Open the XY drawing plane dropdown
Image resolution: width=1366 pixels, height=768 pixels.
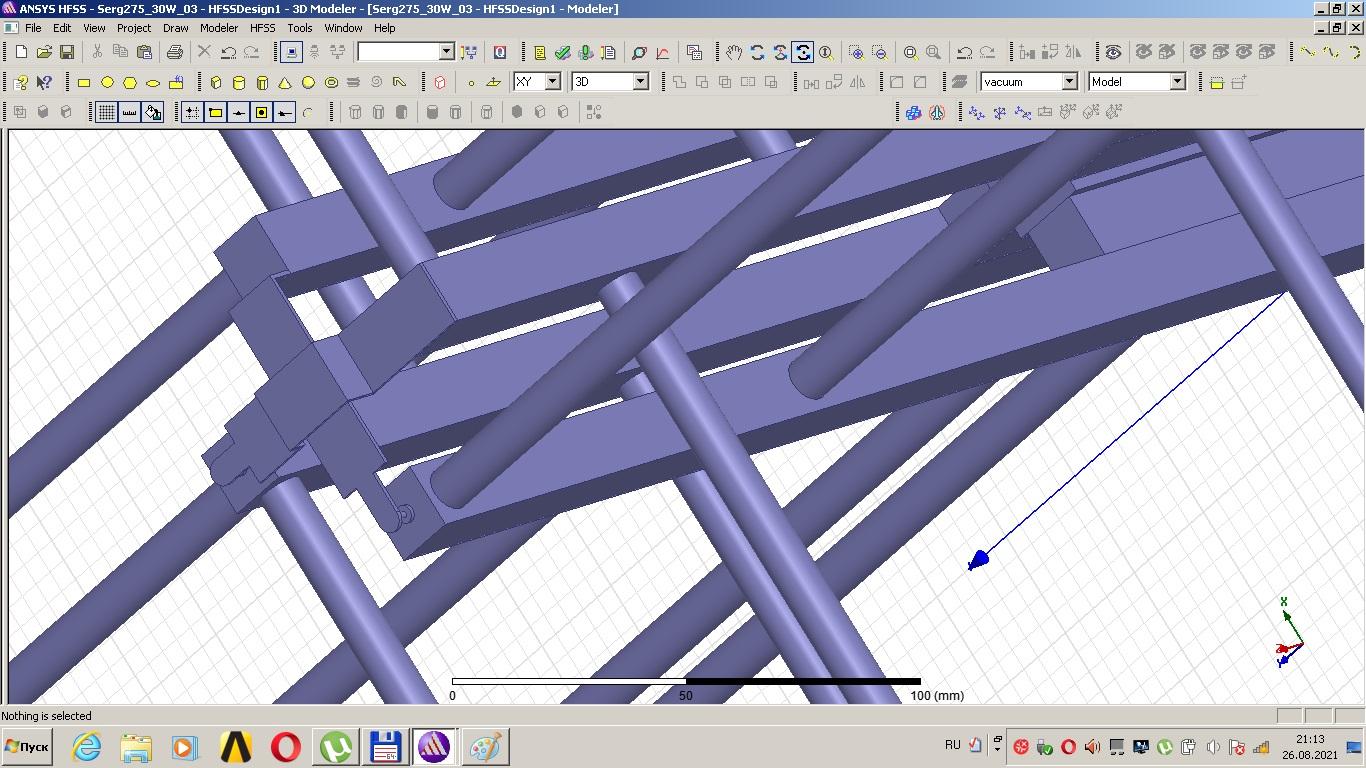pyautogui.click(x=551, y=82)
